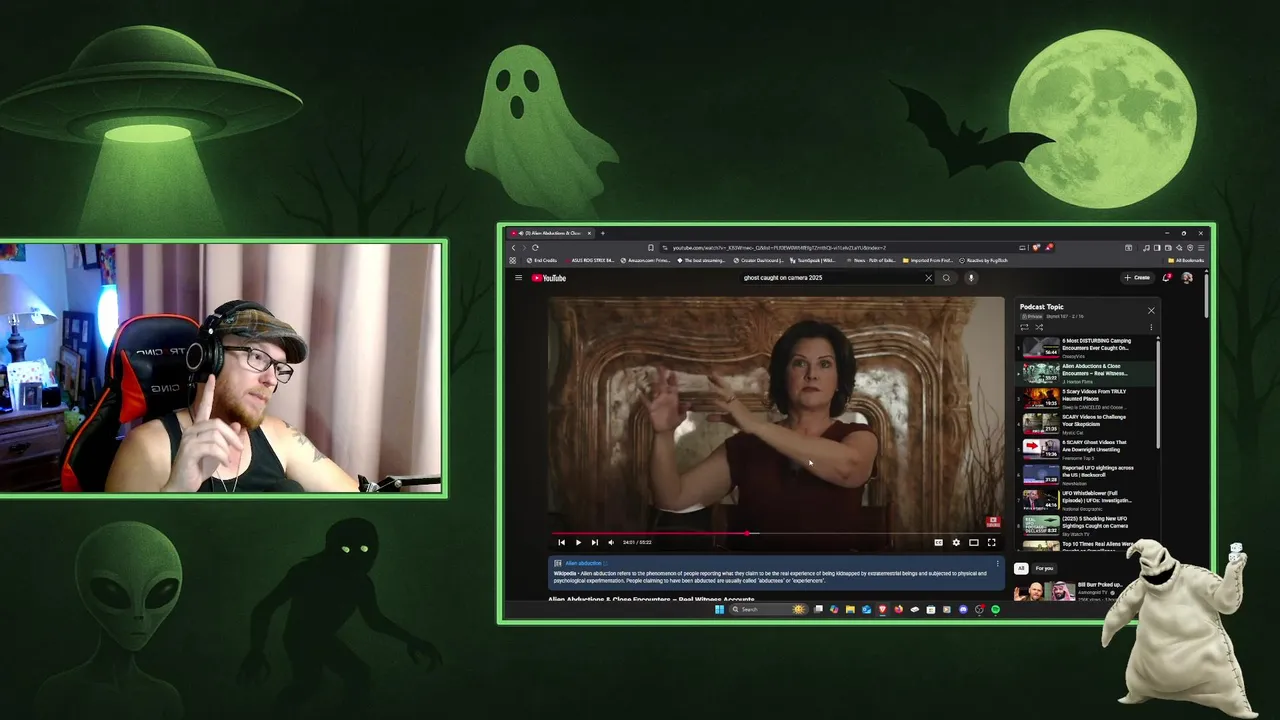Expand the 'Imported From Firefox' bookmark folder

(x=928, y=260)
